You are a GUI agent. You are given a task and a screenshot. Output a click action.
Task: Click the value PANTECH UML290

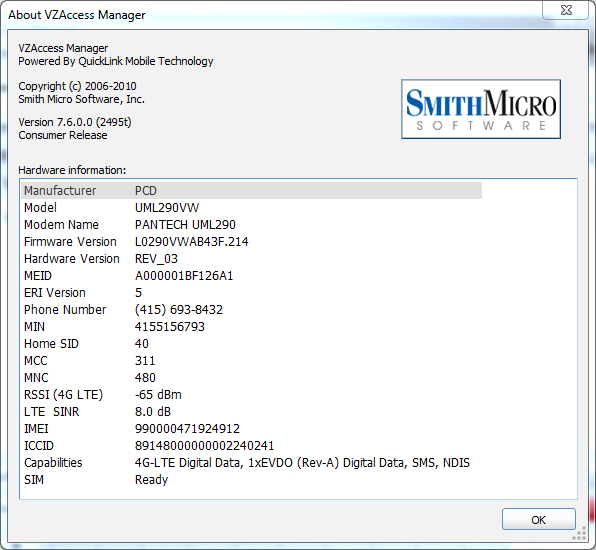(185, 225)
